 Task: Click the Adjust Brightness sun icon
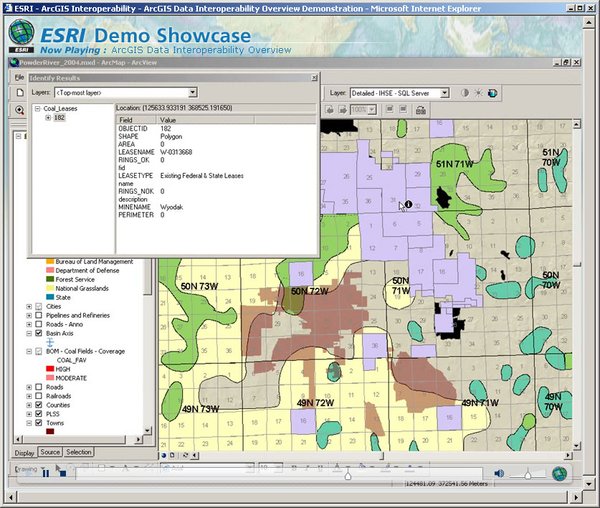(x=479, y=93)
